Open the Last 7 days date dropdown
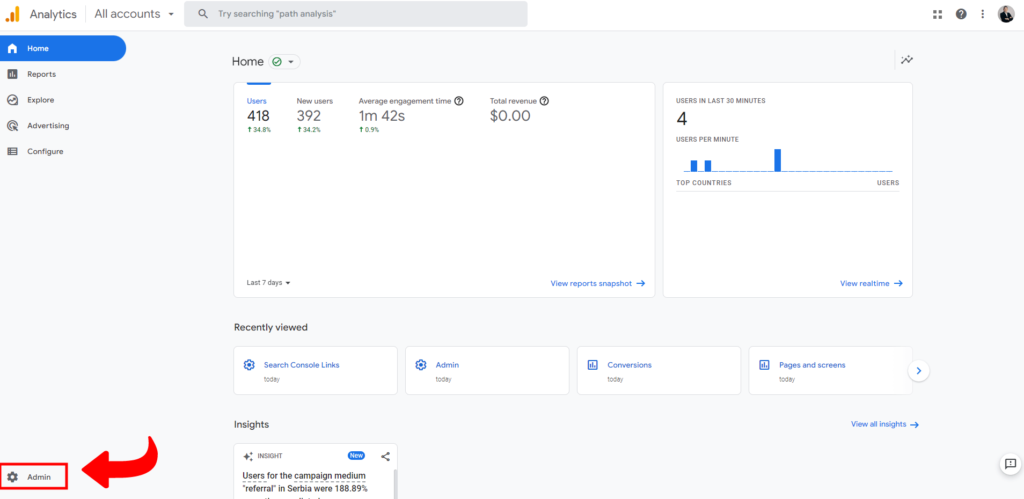 click(x=269, y=283)
